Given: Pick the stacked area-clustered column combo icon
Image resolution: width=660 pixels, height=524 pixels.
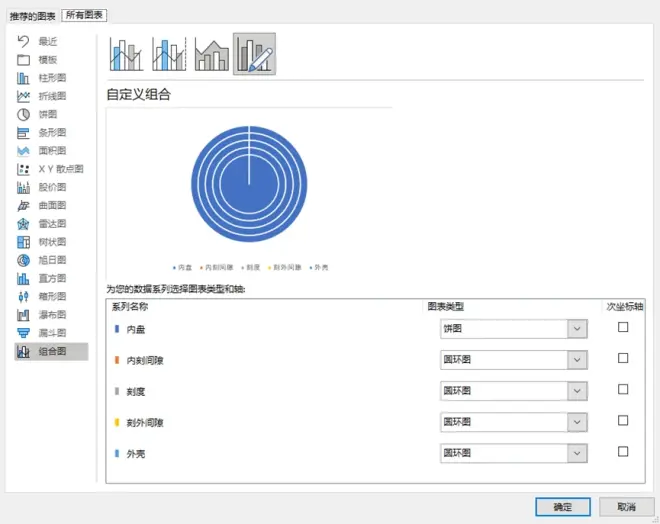Looking at the screenshot, I should point(212,54).
